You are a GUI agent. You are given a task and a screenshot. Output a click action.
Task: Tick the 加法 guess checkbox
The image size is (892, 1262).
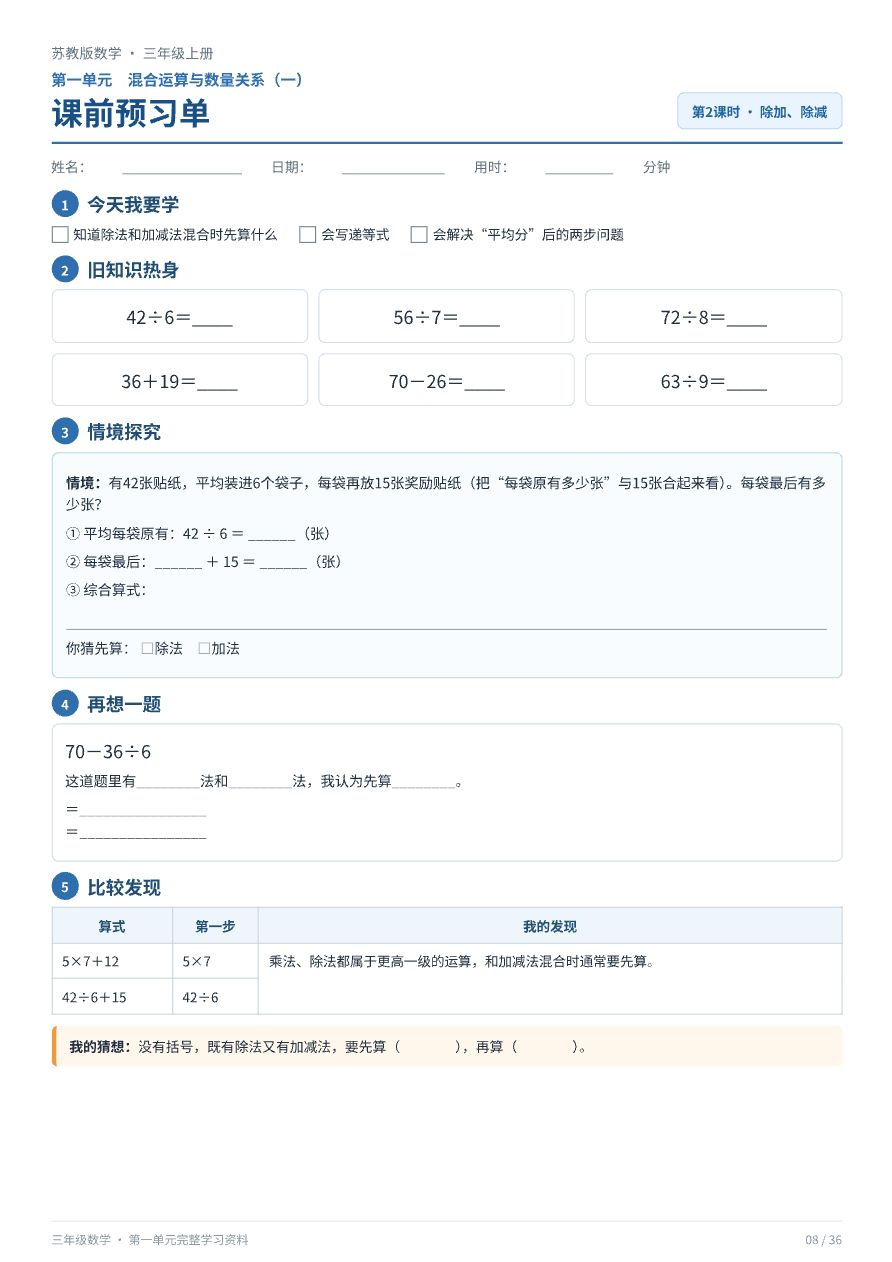tap(204, 648)
